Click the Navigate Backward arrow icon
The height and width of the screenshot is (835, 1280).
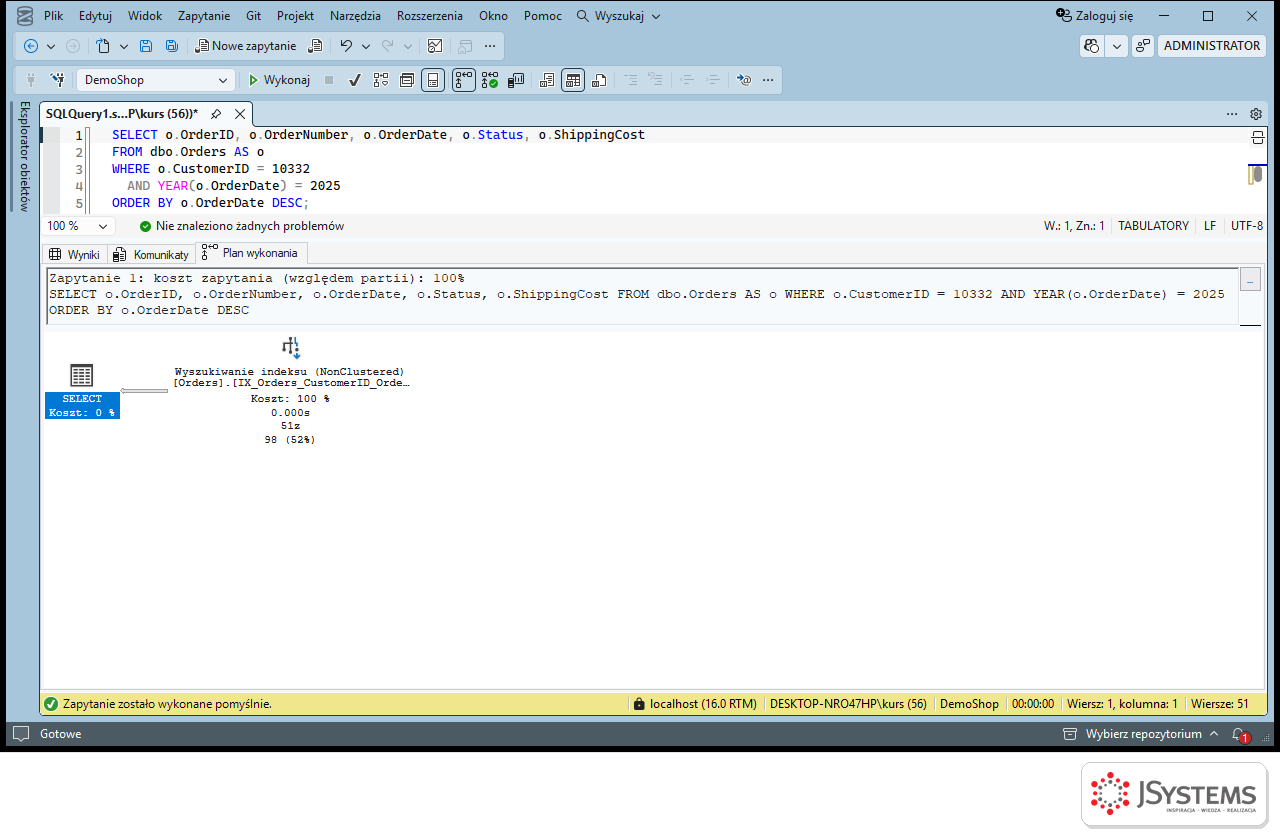coord(31,46)
